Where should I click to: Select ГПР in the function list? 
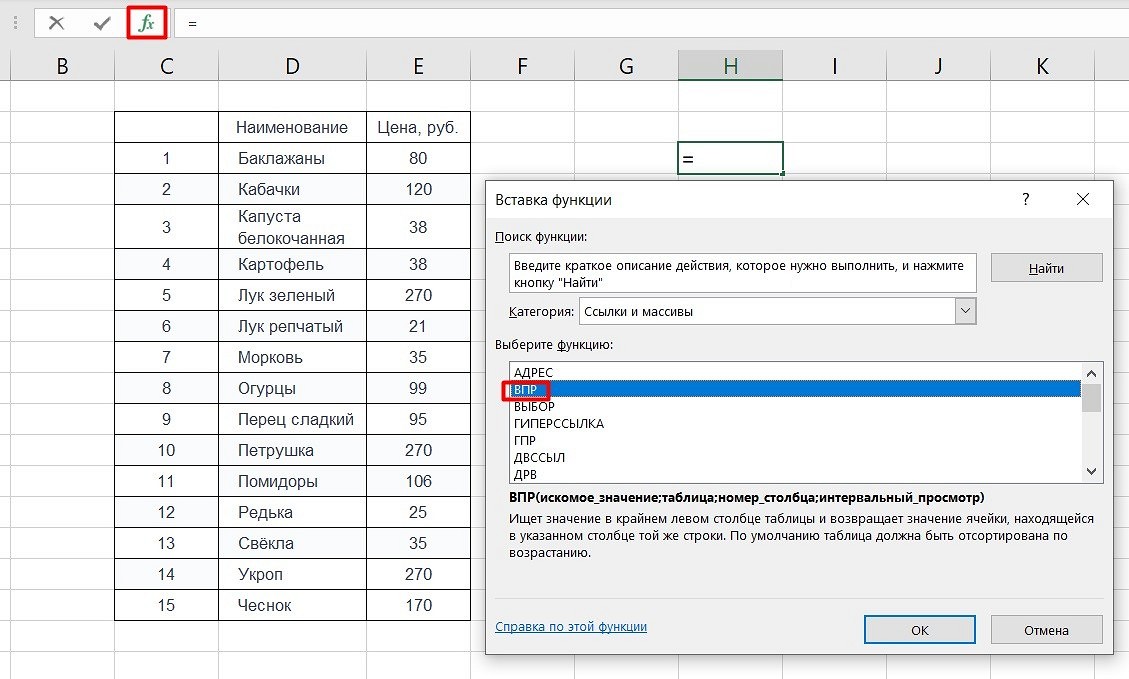[x=796, y=441]
